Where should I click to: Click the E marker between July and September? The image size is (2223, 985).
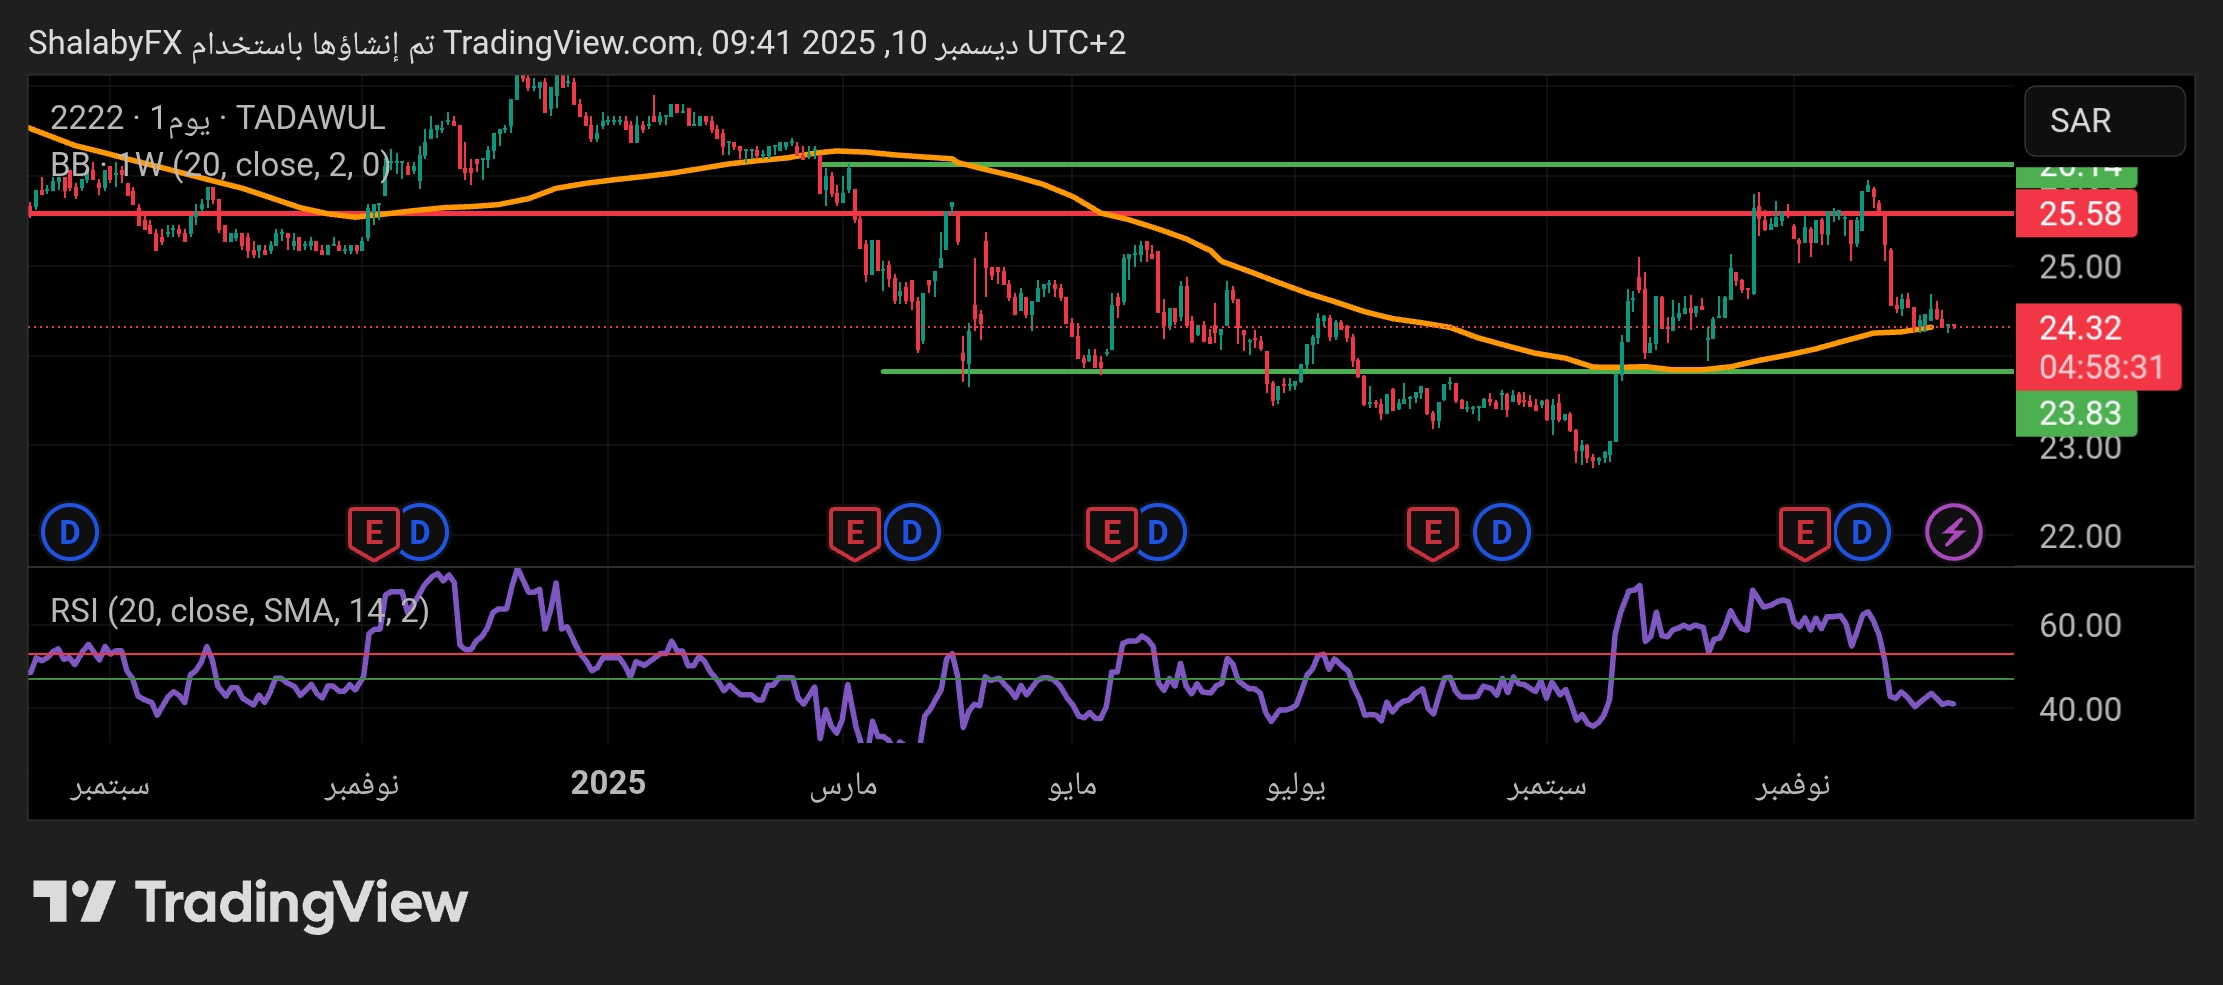tap(1432, 532)
